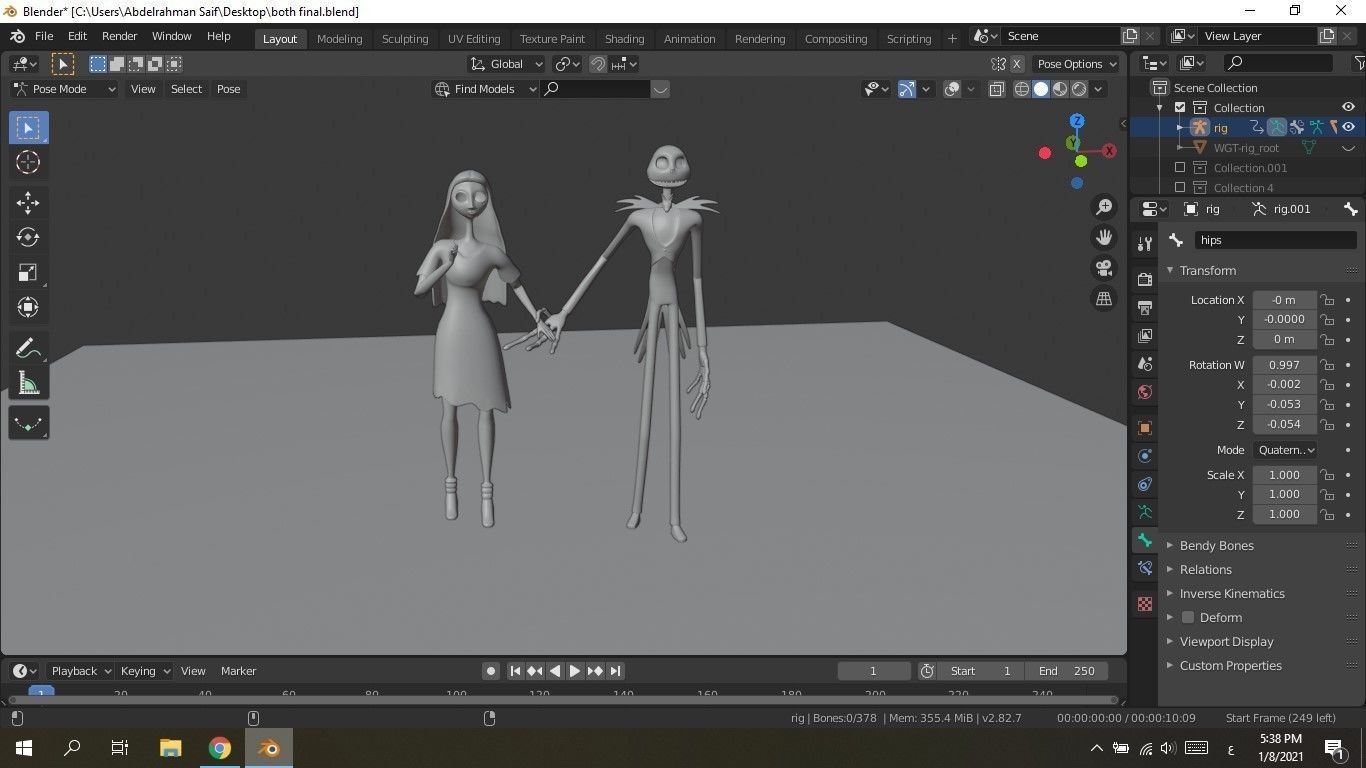Jump to the timeline end frame
Viewport: 1366px width, 768px height.
(x=616, y=671)
